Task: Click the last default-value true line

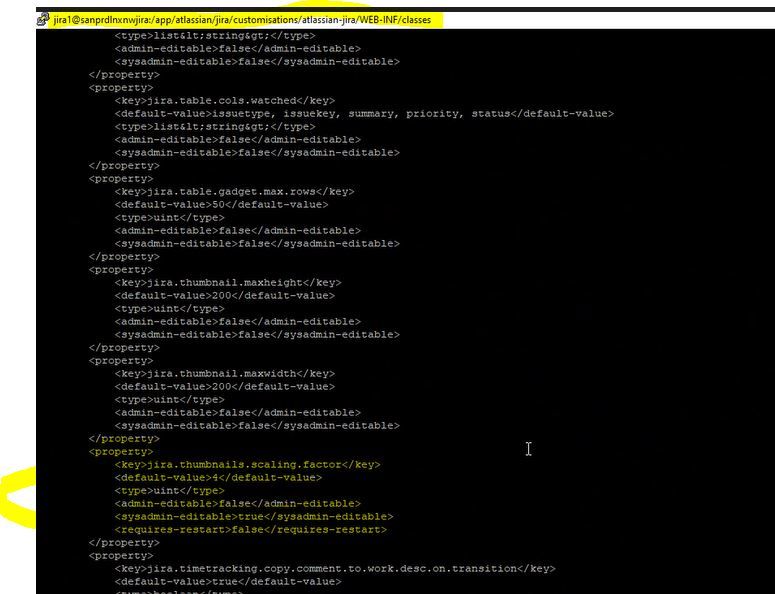Action: click(228, 582)
